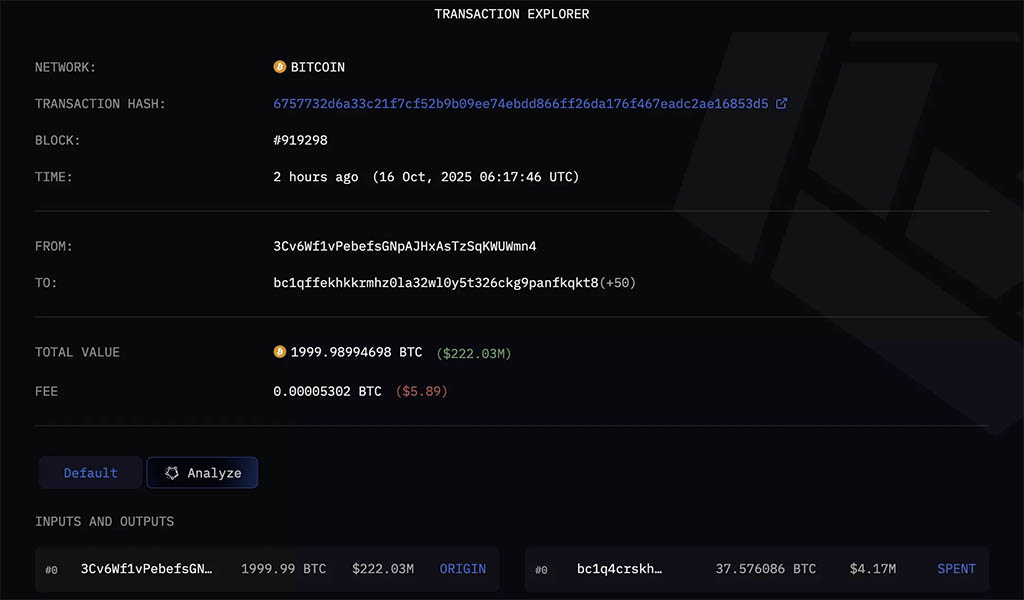The width and height of the screenshot is (1024, 600).
Task: Switch to the Analyze view tab
Action: 203,473
